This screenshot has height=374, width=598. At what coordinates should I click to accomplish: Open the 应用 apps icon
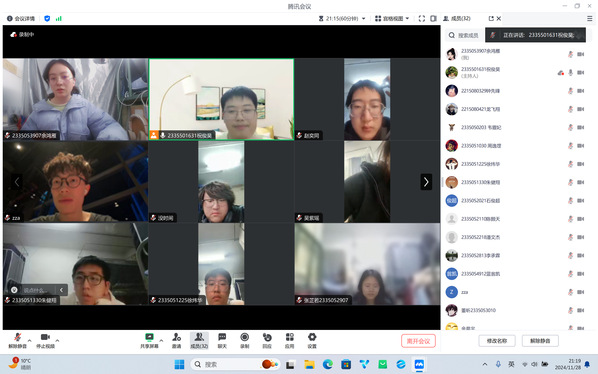click(x=289, y=340)
